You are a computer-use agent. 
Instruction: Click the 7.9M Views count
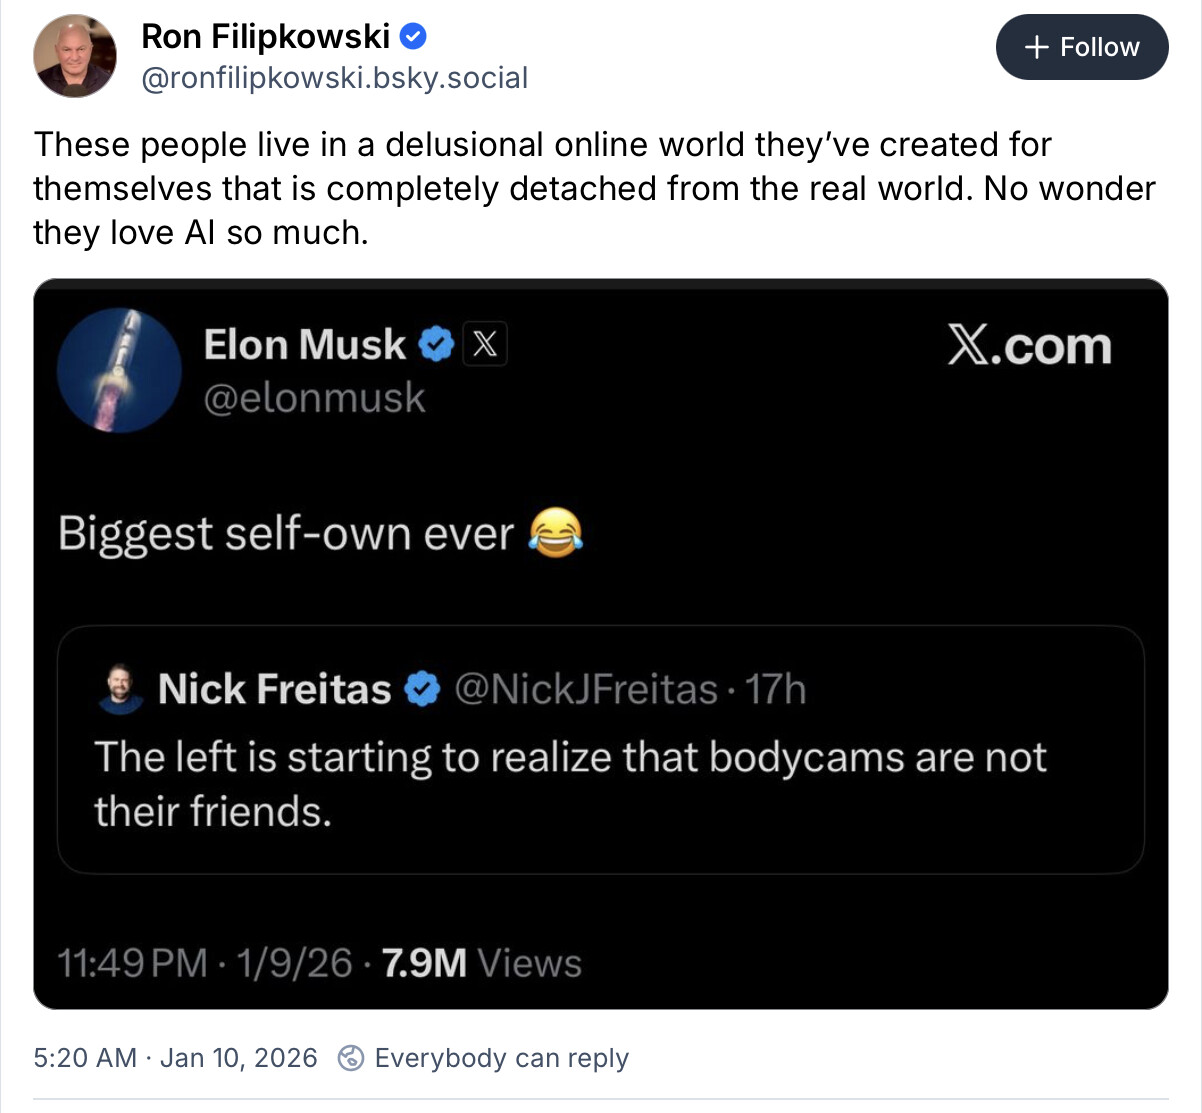(481, 963)
